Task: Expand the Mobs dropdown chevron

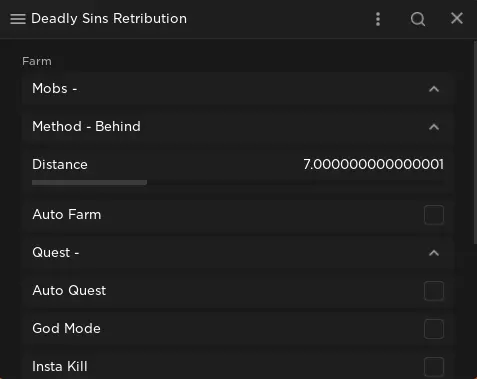Action: (434, 89)
